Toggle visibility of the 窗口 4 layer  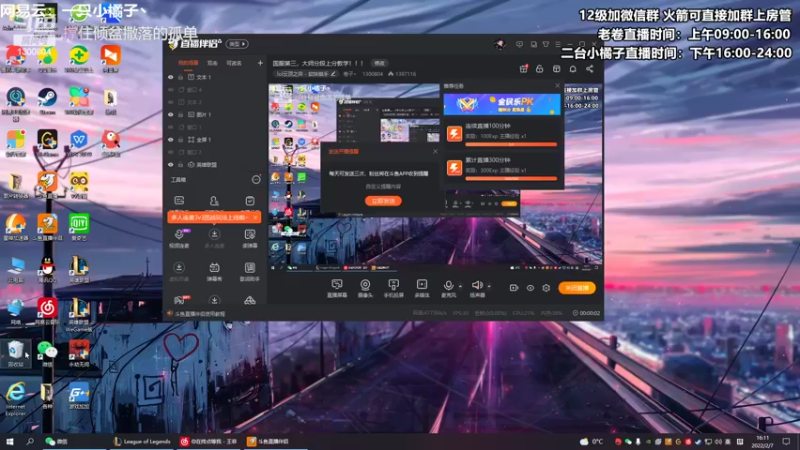tap(170, 89)
